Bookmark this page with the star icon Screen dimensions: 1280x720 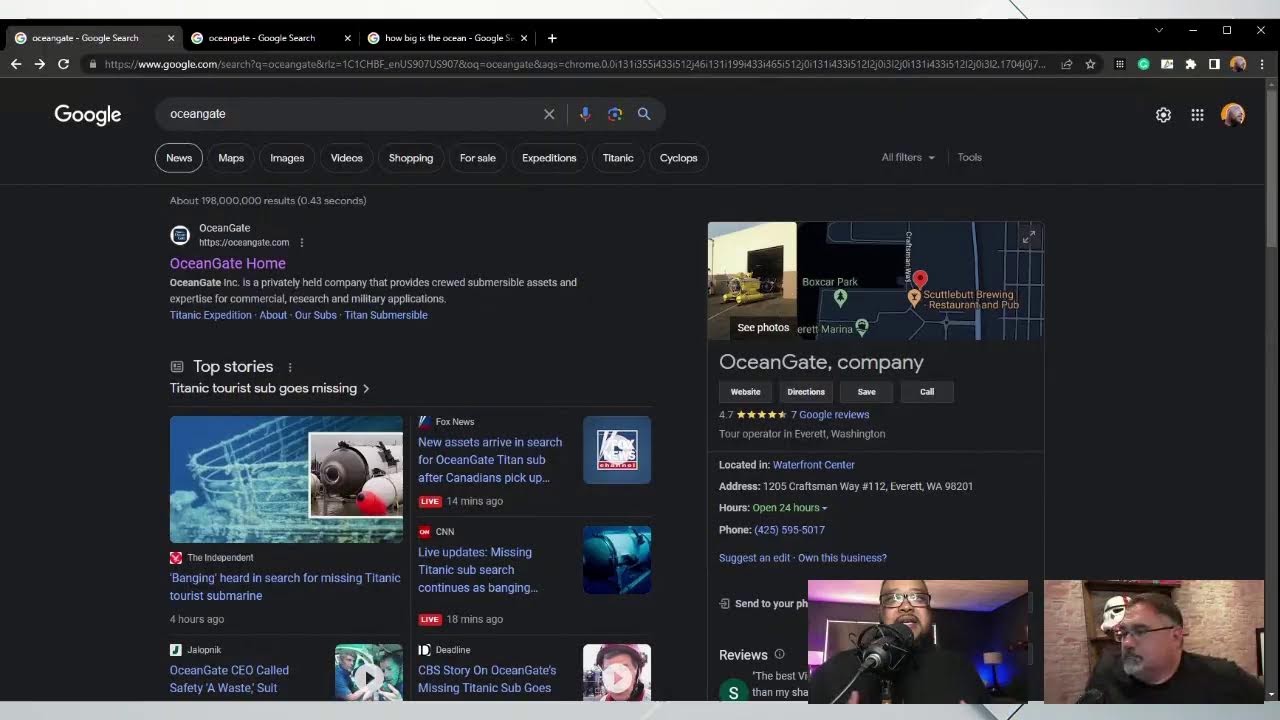pos(1090,64)
